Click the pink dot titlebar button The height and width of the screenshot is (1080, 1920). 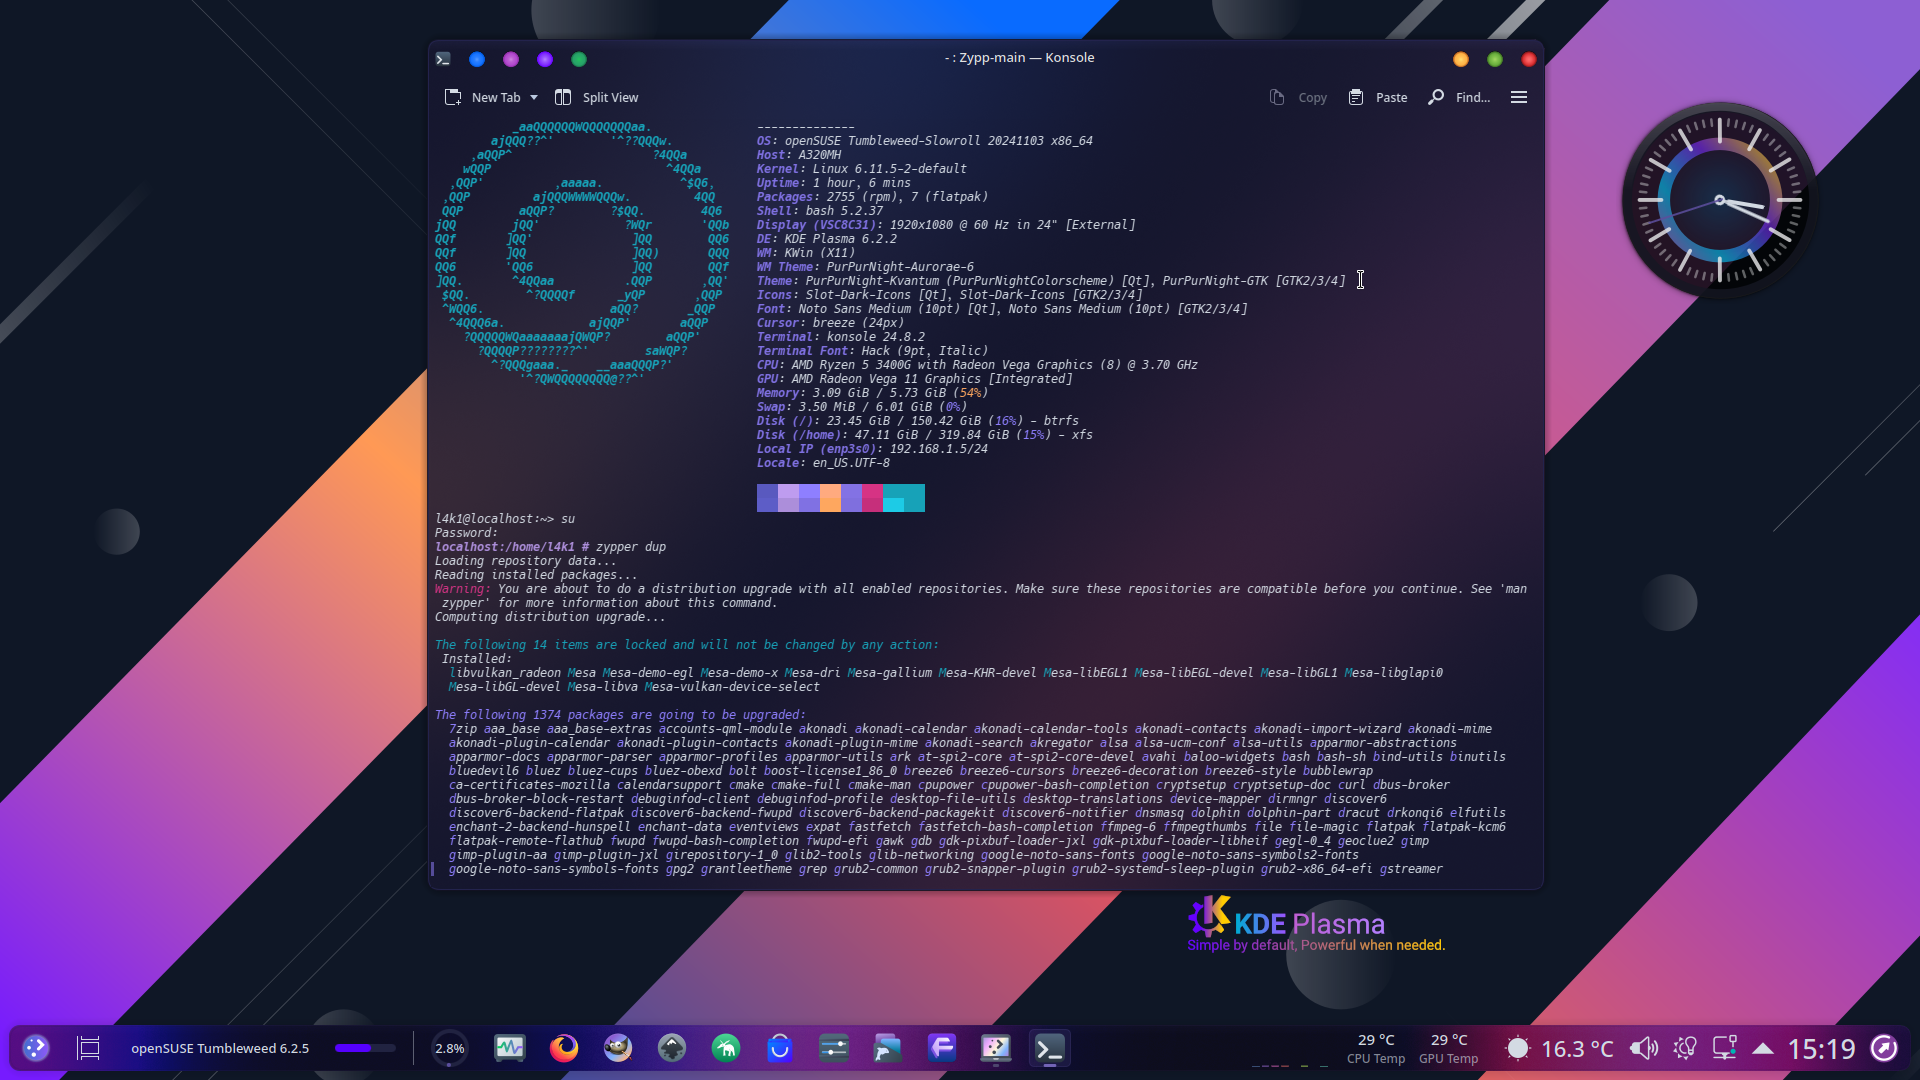click(x=511, y=59)
